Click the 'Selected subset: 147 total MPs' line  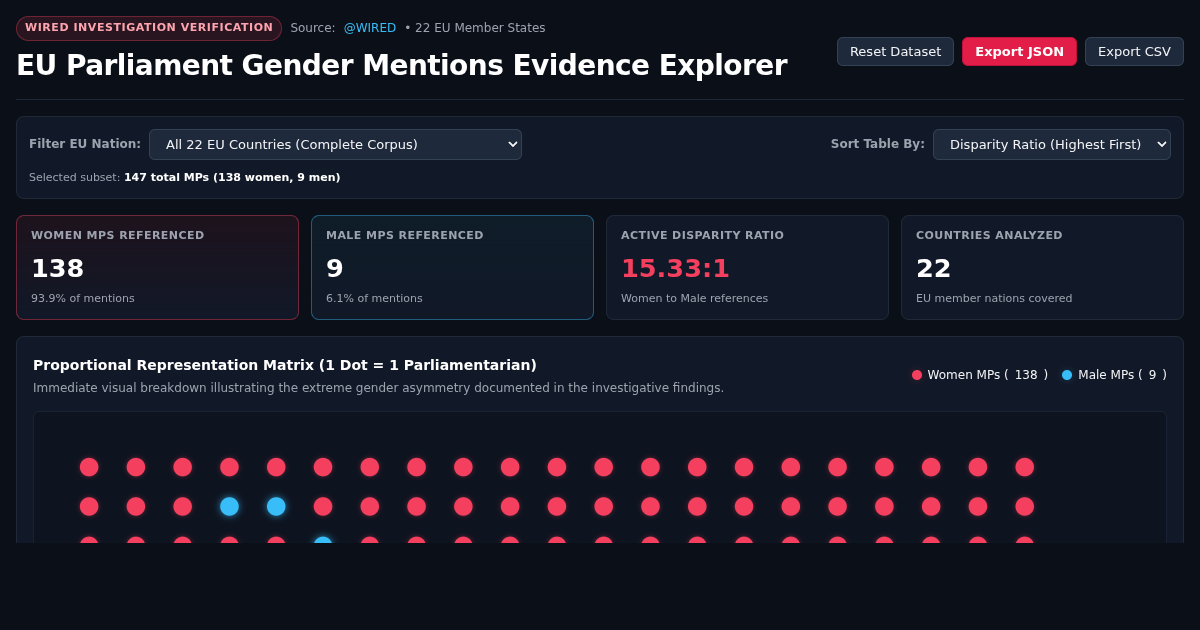185,177
